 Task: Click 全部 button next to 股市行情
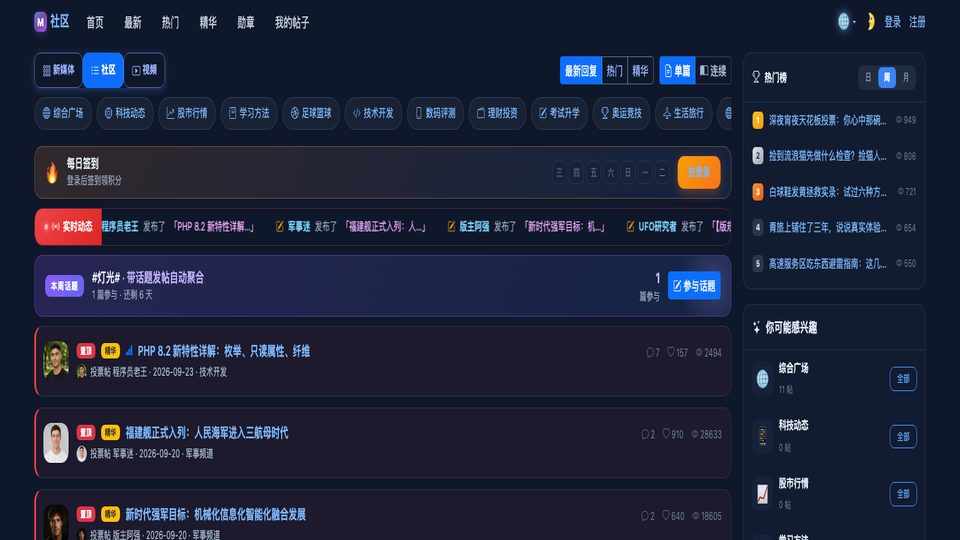click(x=903, y=494)
